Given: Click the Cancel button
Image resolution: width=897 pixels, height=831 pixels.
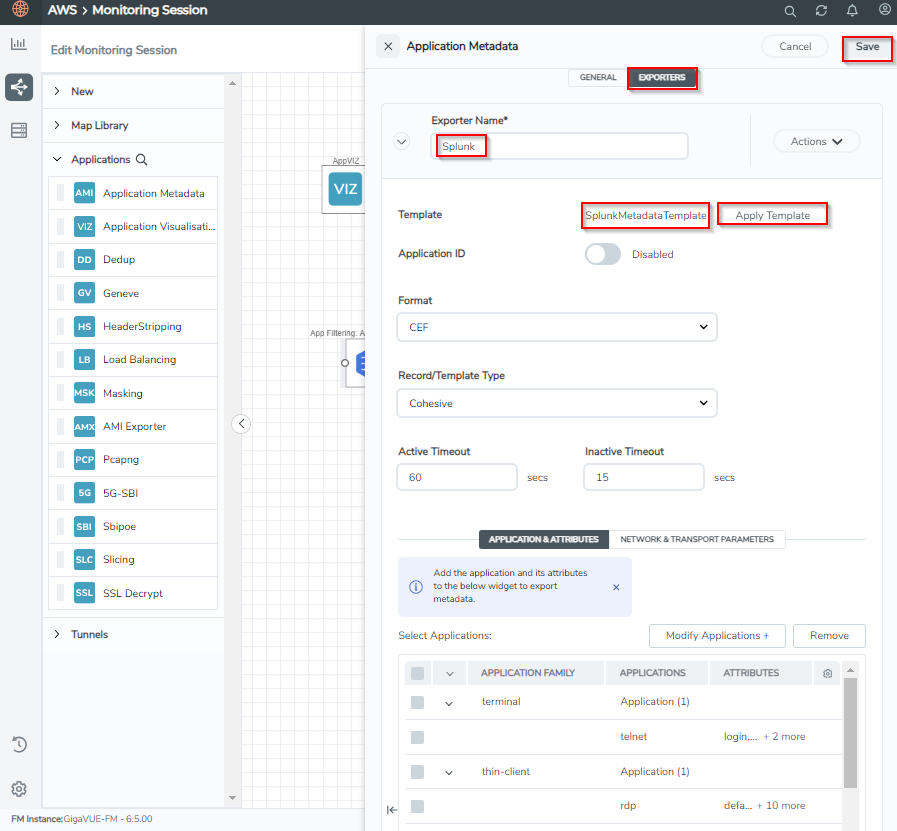Looking at the screenshot, I should click(x=795, y=46).
